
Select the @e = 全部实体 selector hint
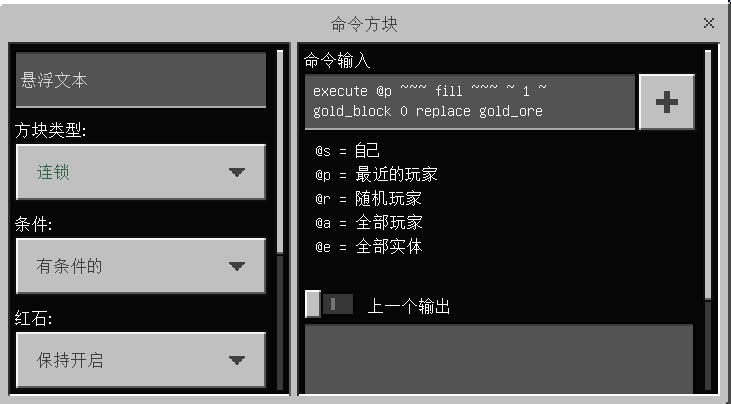(369, 247)
